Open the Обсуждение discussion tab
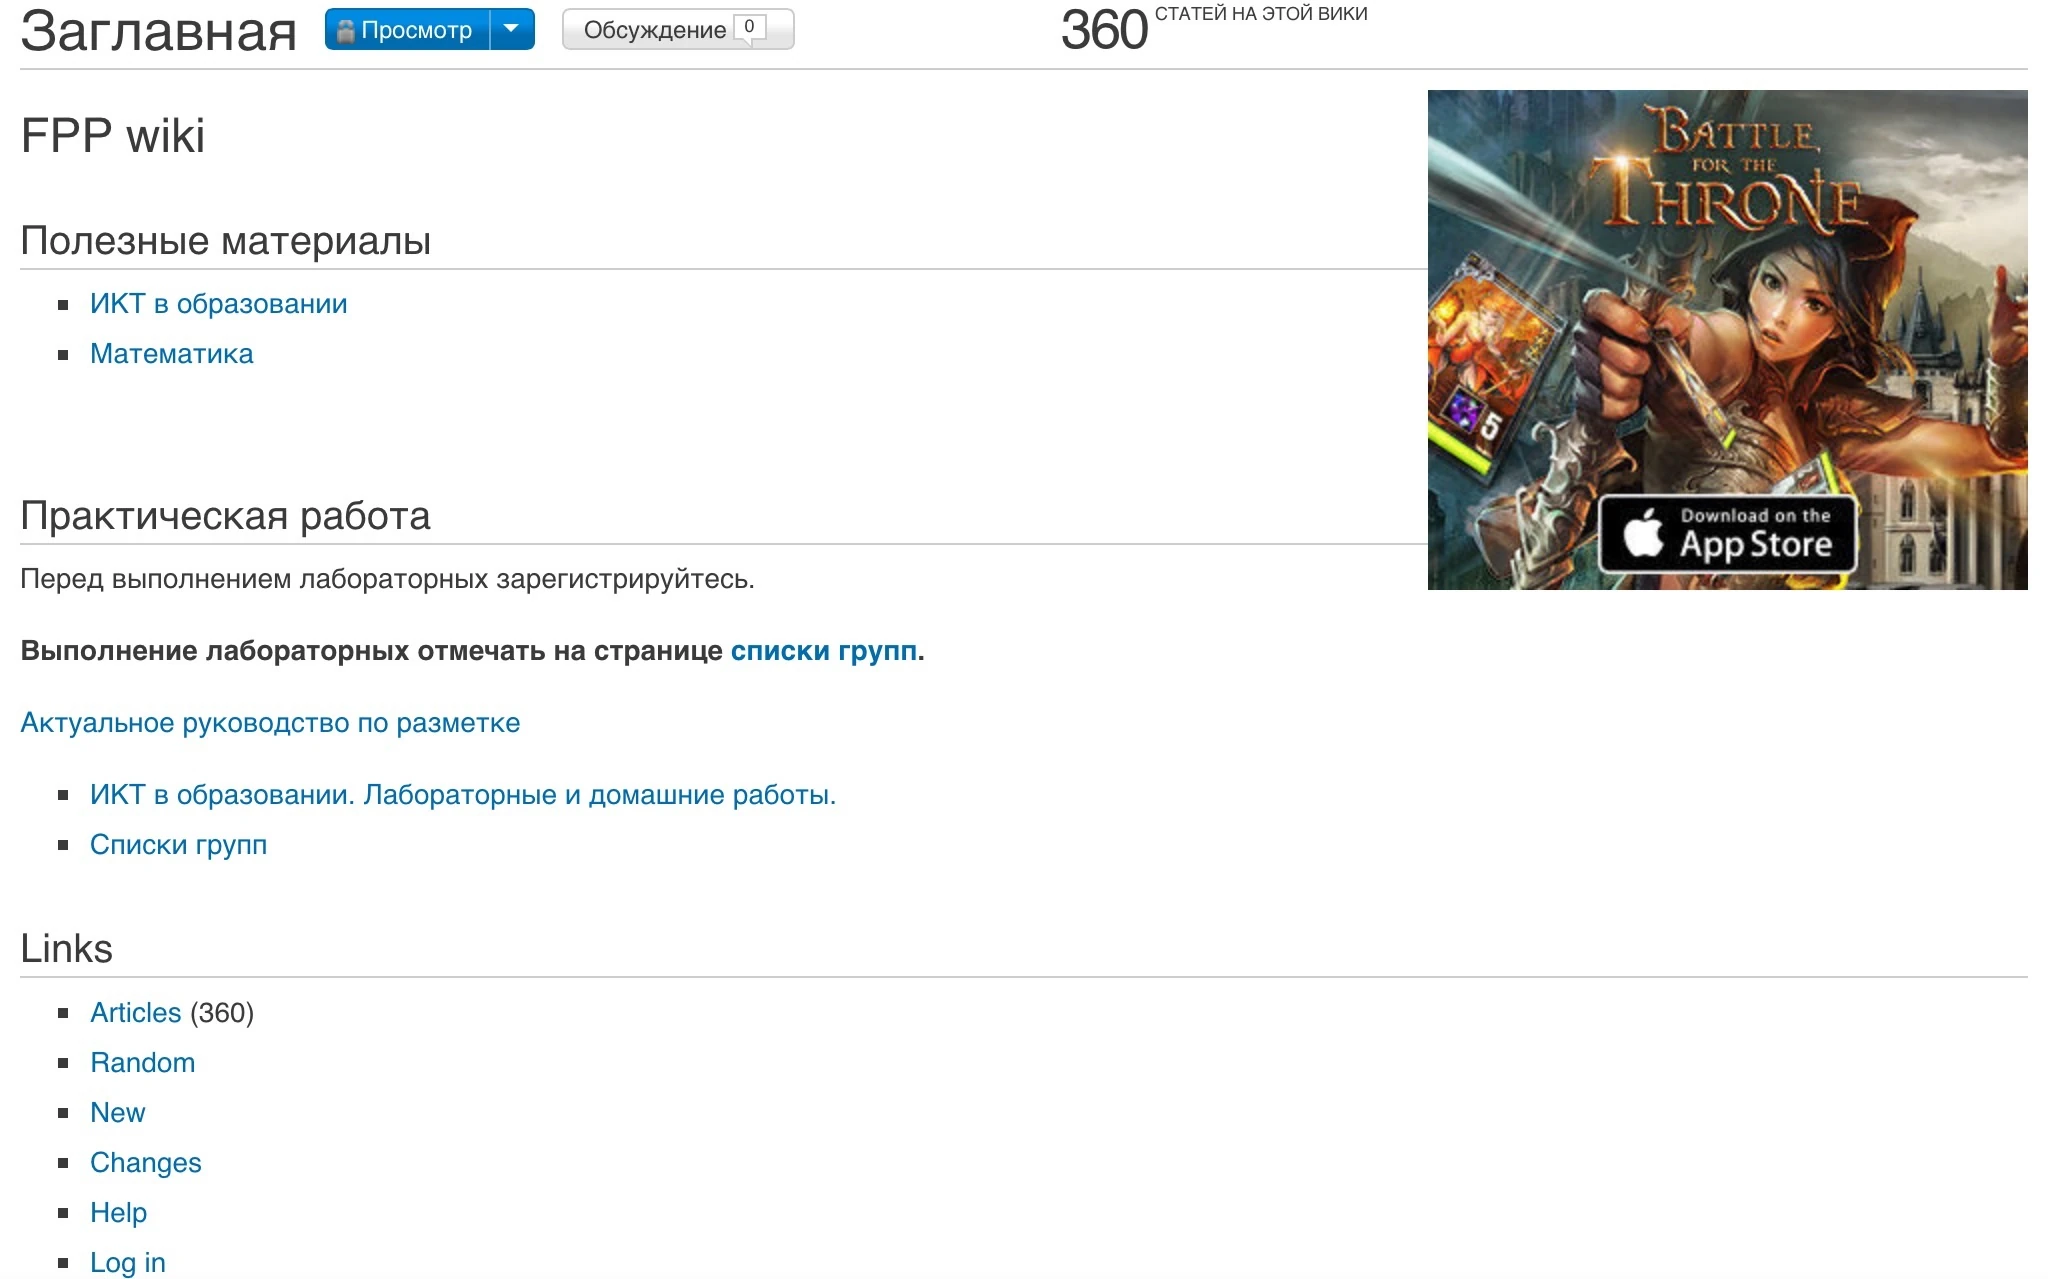 point(654,30)
